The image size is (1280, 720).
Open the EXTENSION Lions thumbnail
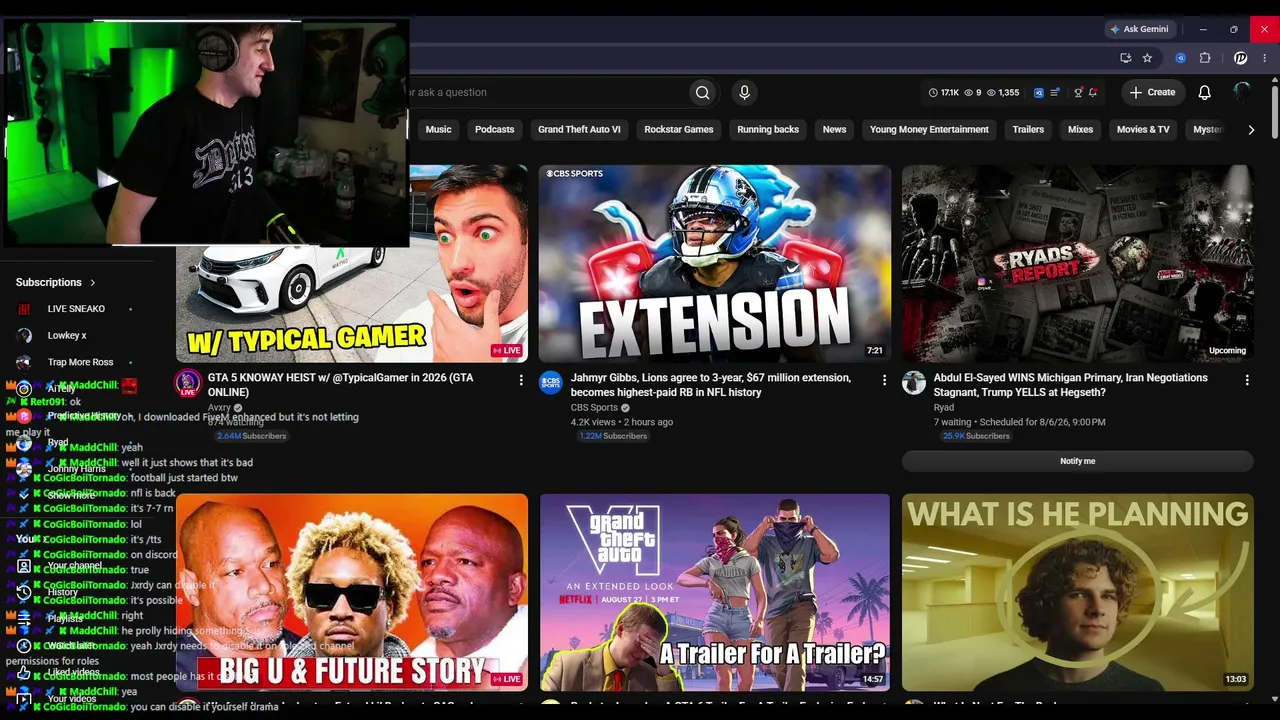click(715, 264)
